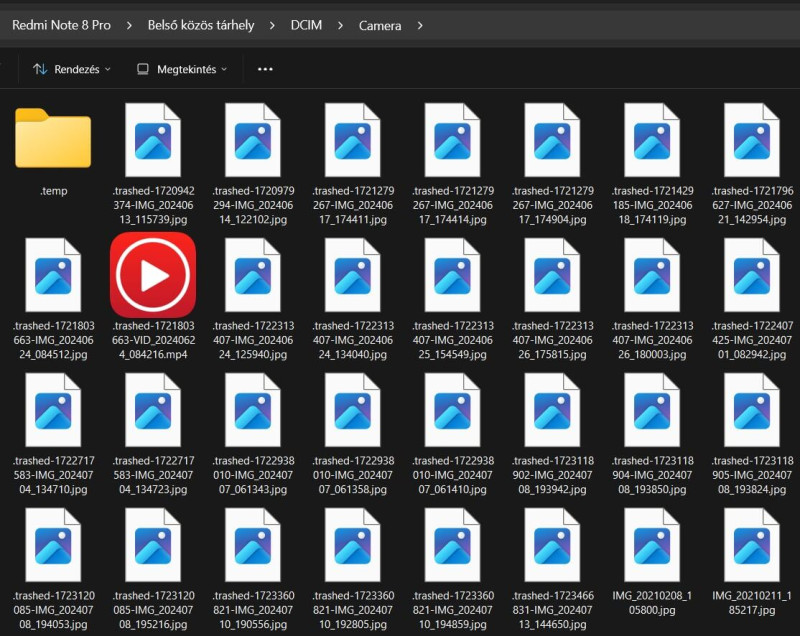Open the Megtekintés view dropdown
The width and height of the screenshot is (800, 636).
(x=182, y=69)
